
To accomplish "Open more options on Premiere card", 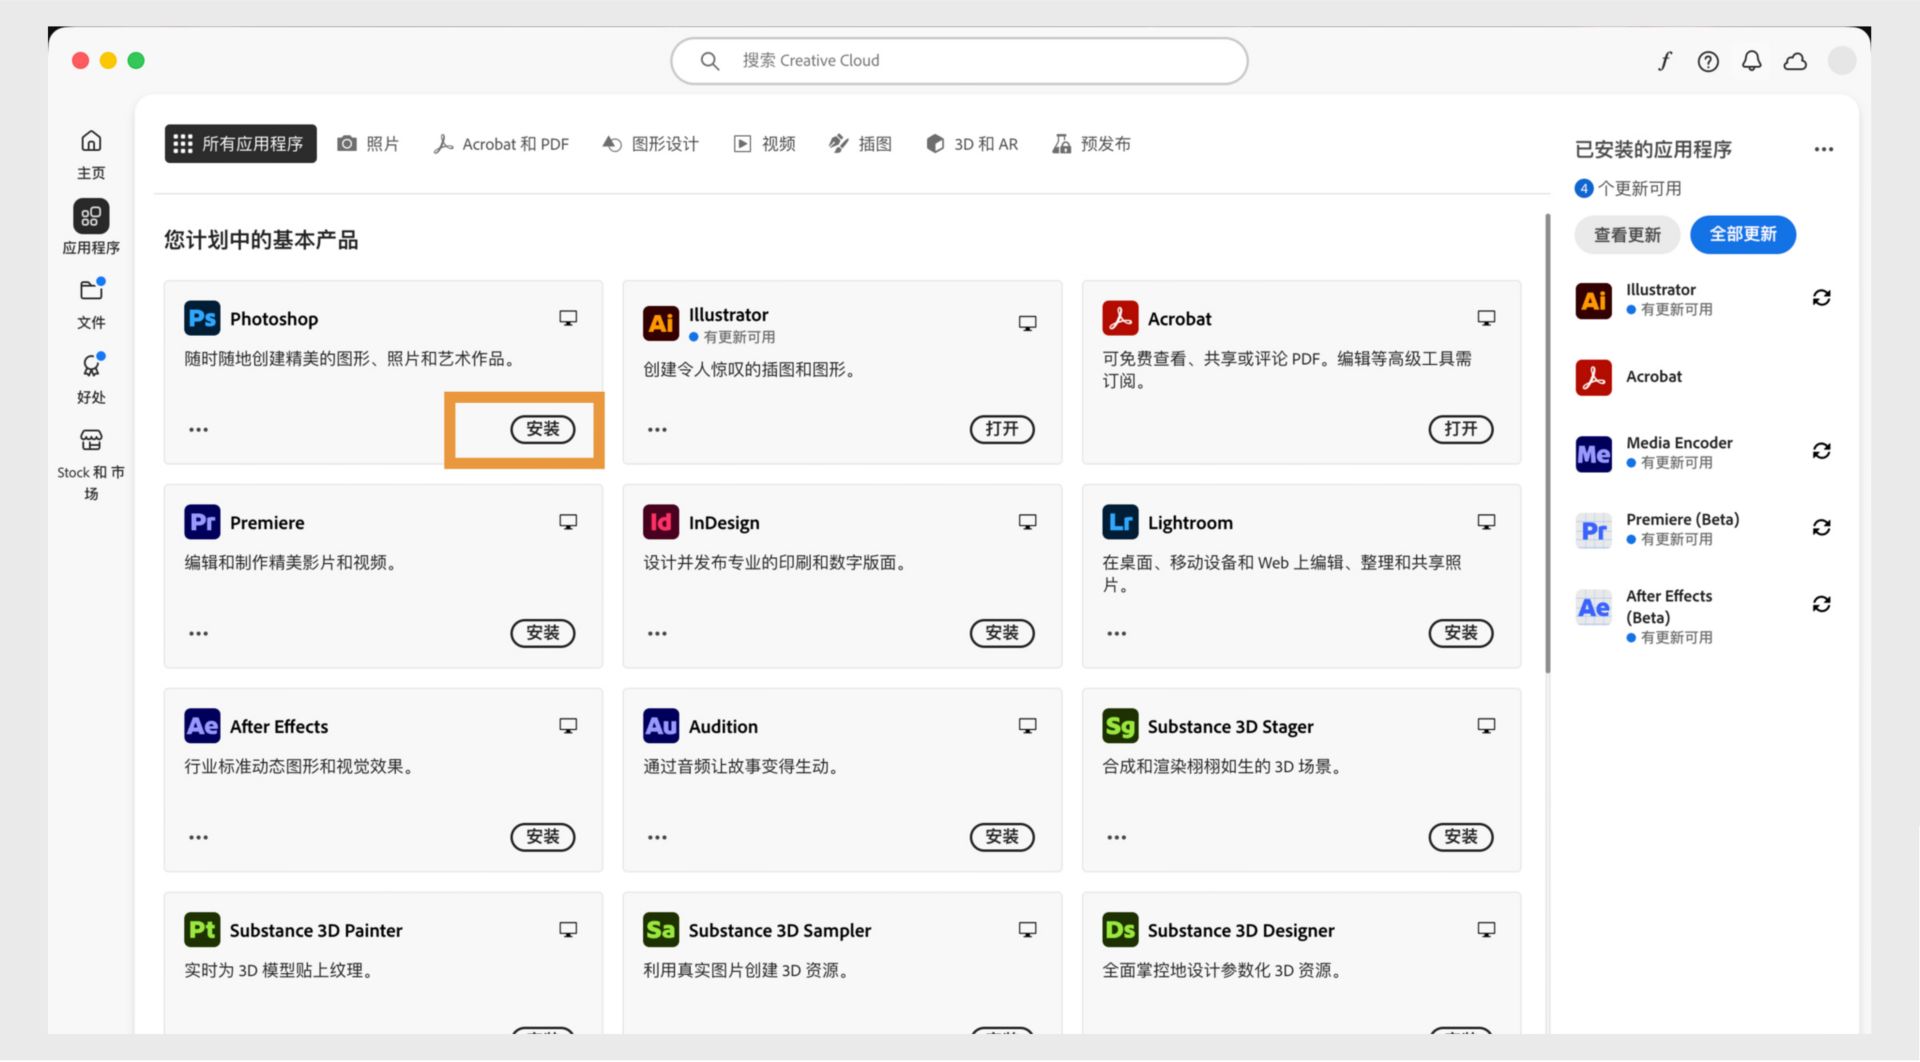I will click(x=198, y=634).
